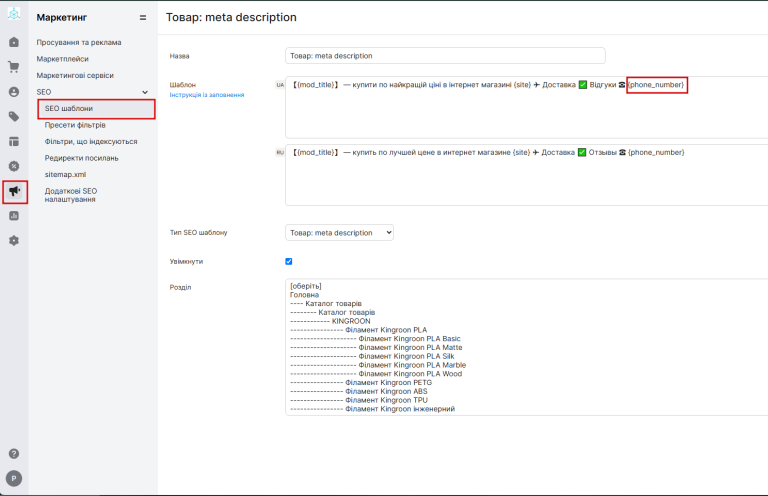Click the profile avatar with letter P
The height and width of the screenshot is (496, 768).
[14, 478]
